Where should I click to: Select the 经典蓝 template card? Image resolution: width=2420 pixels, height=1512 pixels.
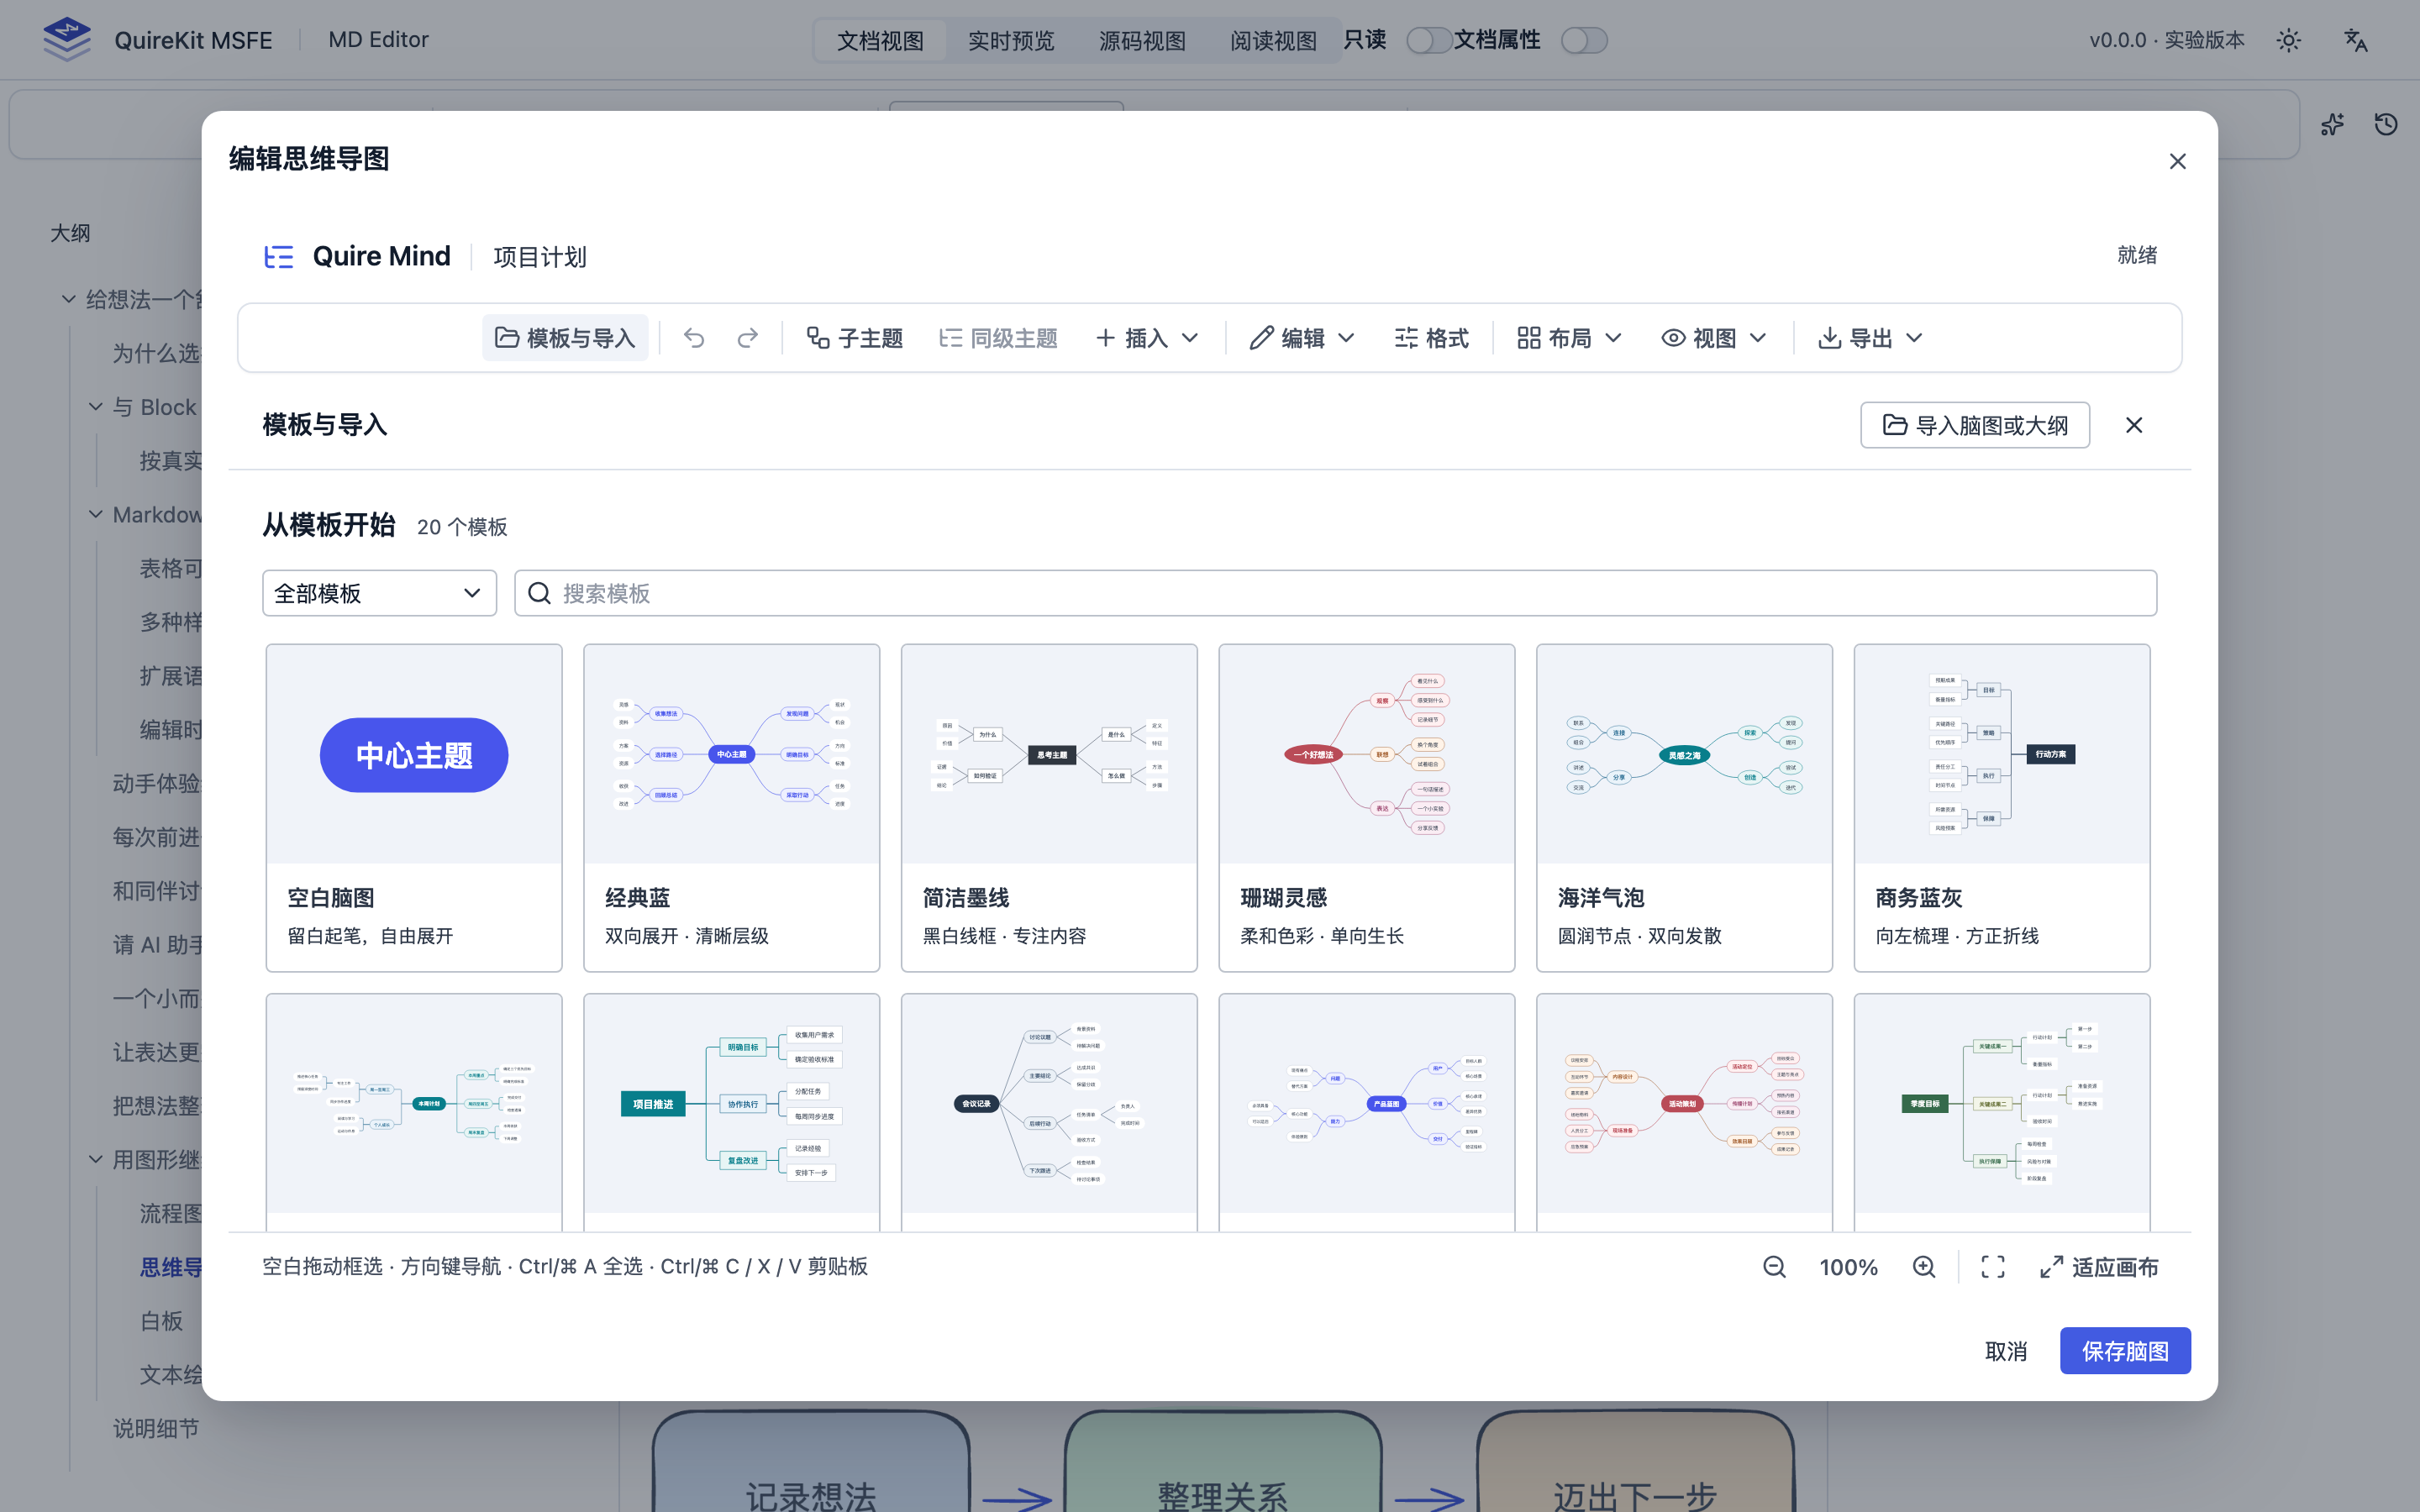click(x=731, y=807)
